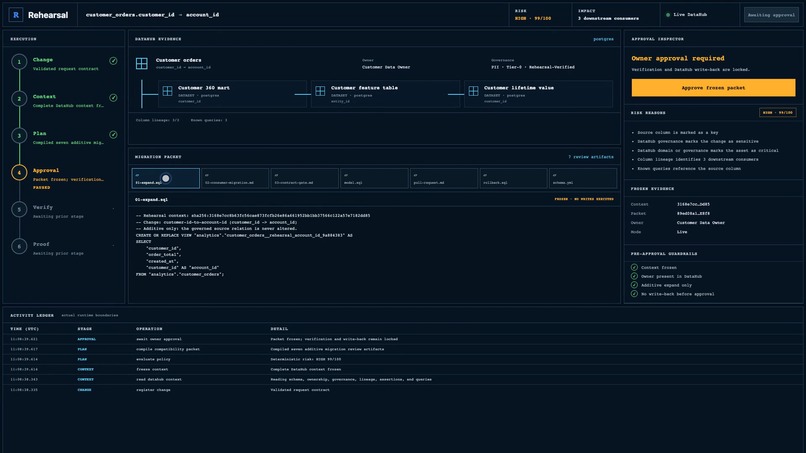Click the evaluate policy ledger row
Viewport: 806px width, 453px height.
click(x=402, y=359)
